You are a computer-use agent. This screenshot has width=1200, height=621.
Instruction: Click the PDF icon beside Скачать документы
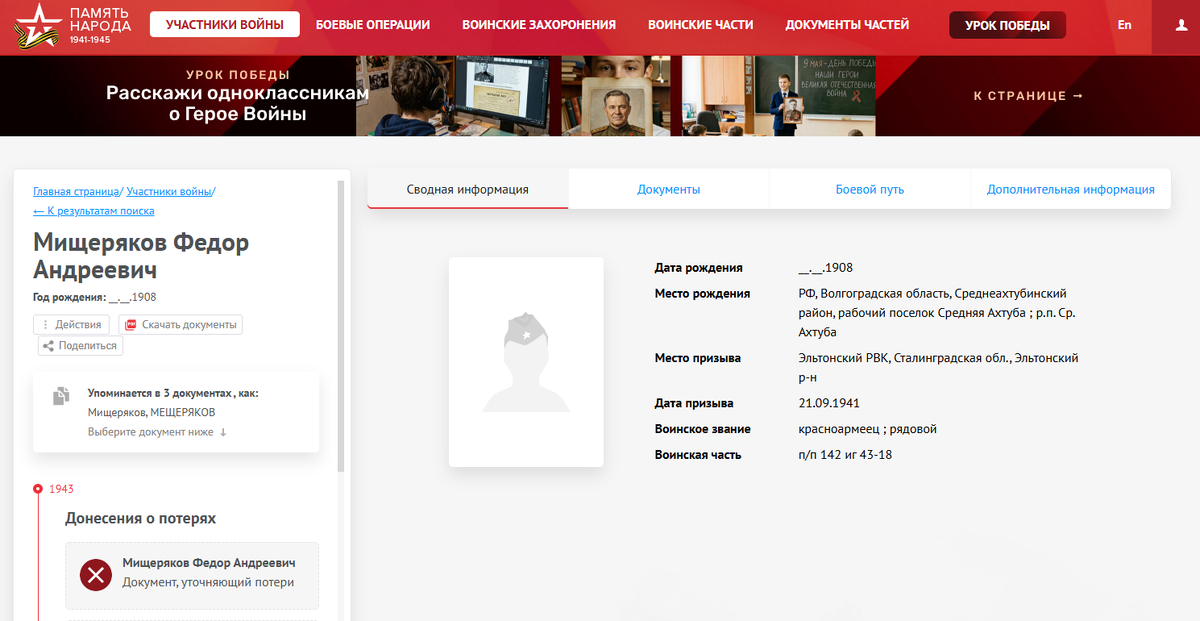point(130,324)
